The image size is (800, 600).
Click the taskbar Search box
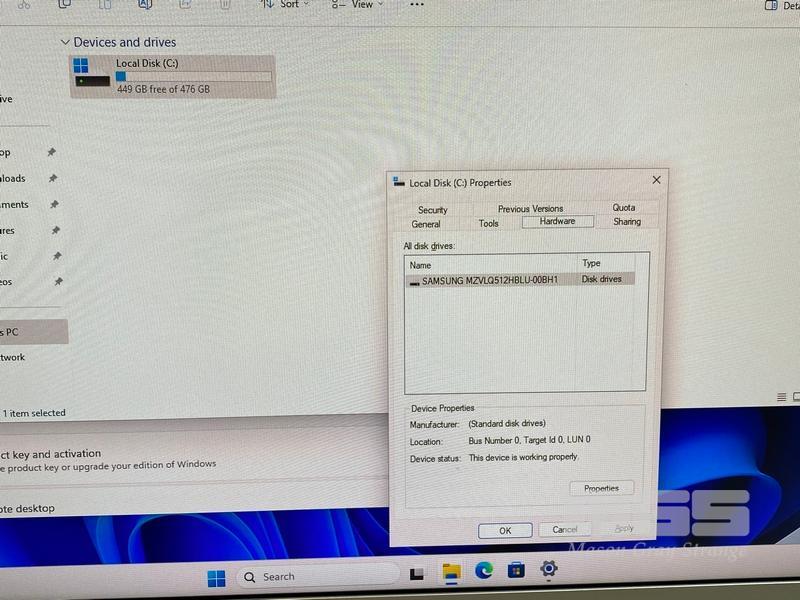tap(317, 577)
